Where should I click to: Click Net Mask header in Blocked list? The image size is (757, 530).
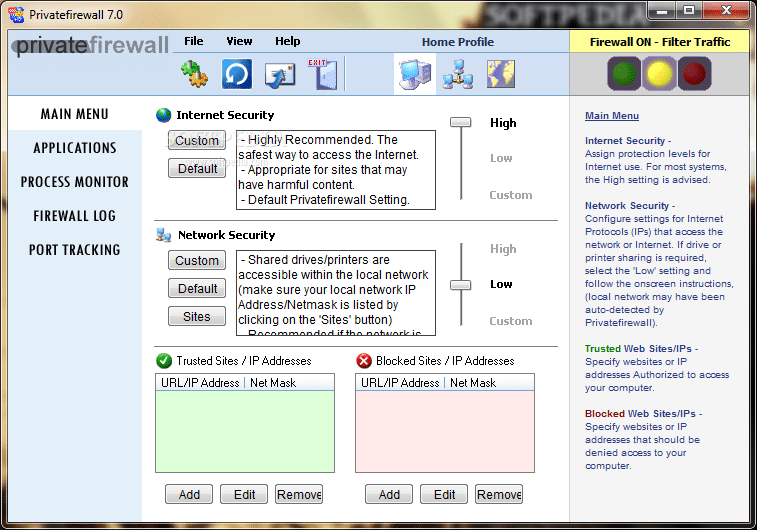click(x=473, y=383)
